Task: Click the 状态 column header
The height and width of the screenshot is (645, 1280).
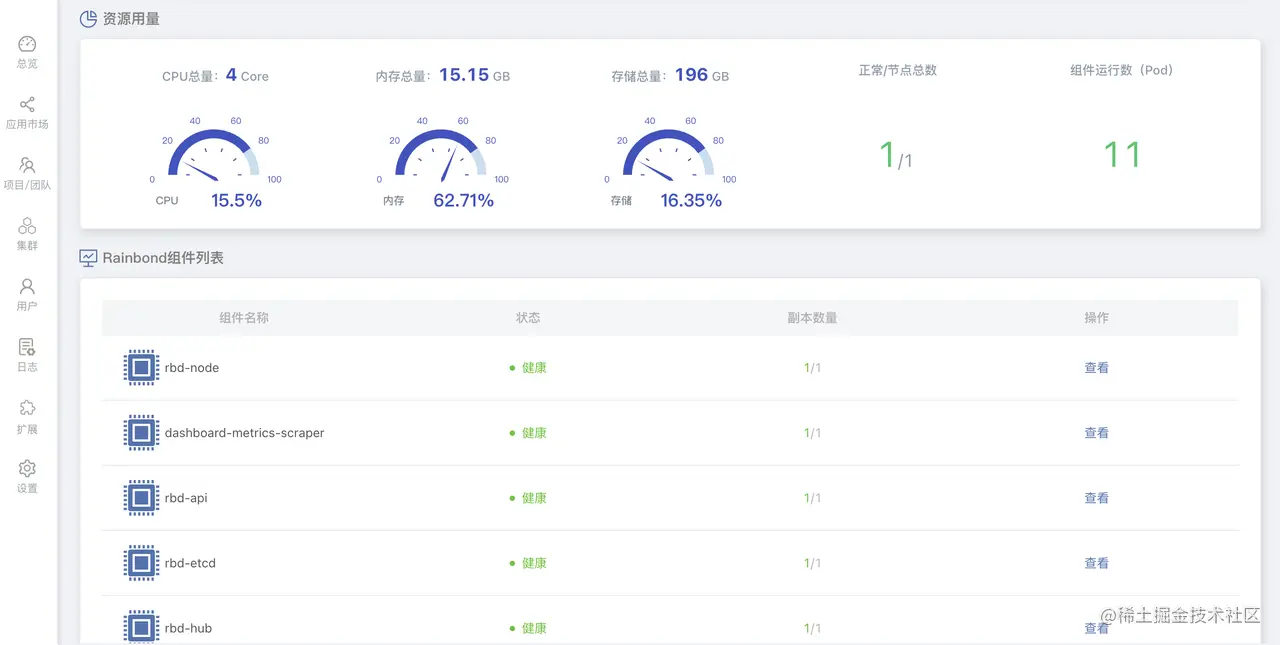Action: (528, 318)
